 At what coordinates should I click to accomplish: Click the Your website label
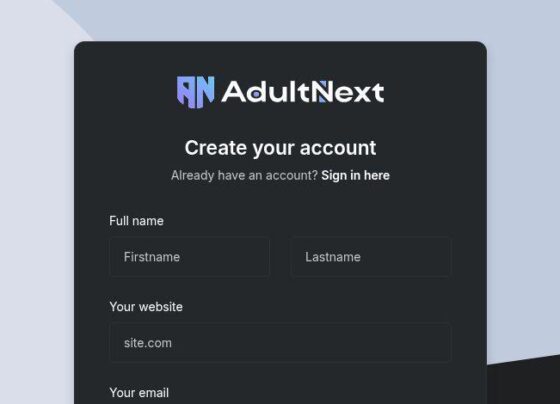[146, 307]
